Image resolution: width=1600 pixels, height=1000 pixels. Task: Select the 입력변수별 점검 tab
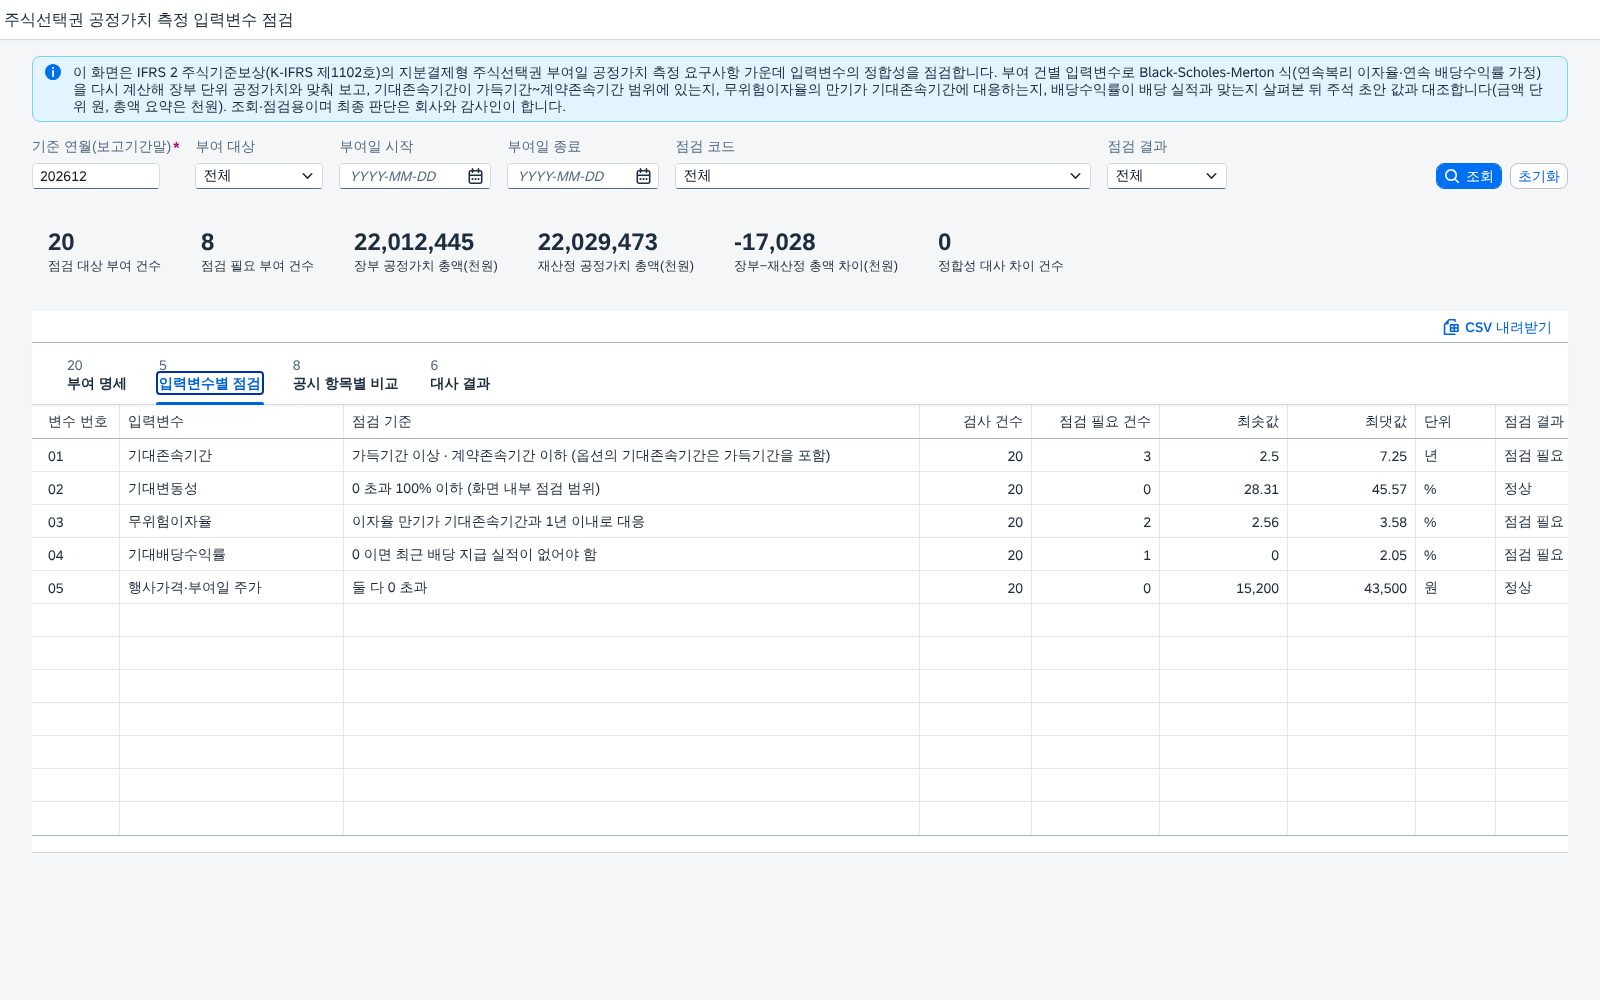point(210,384)
